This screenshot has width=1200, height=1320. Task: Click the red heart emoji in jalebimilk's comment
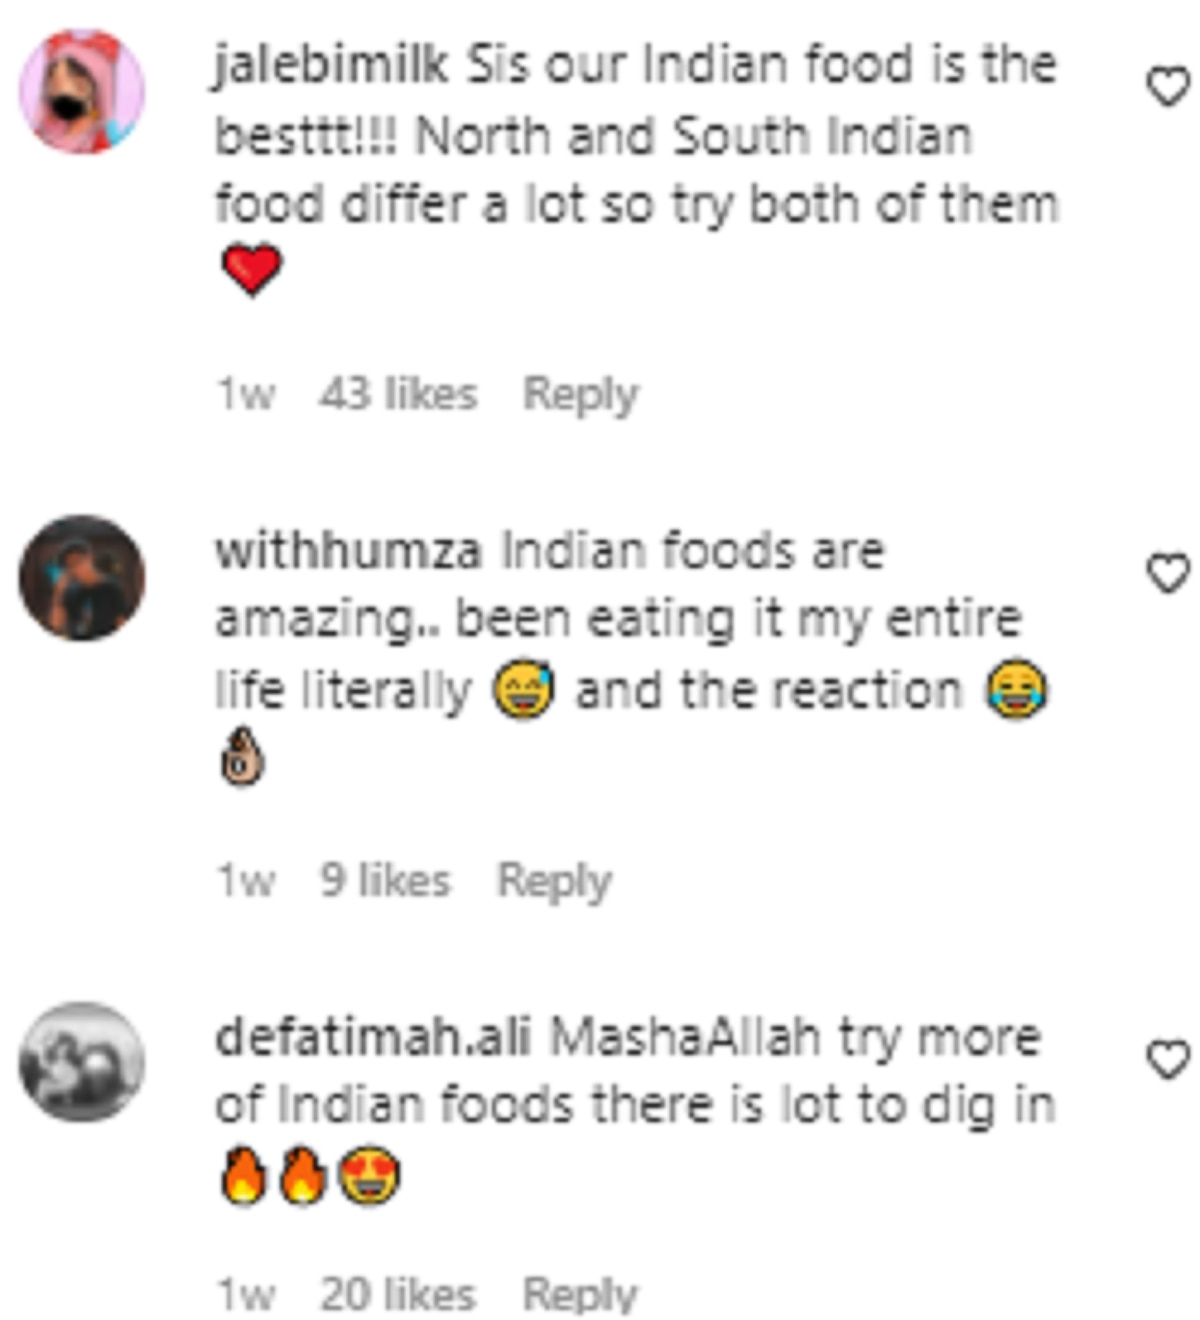click(251, 271)
